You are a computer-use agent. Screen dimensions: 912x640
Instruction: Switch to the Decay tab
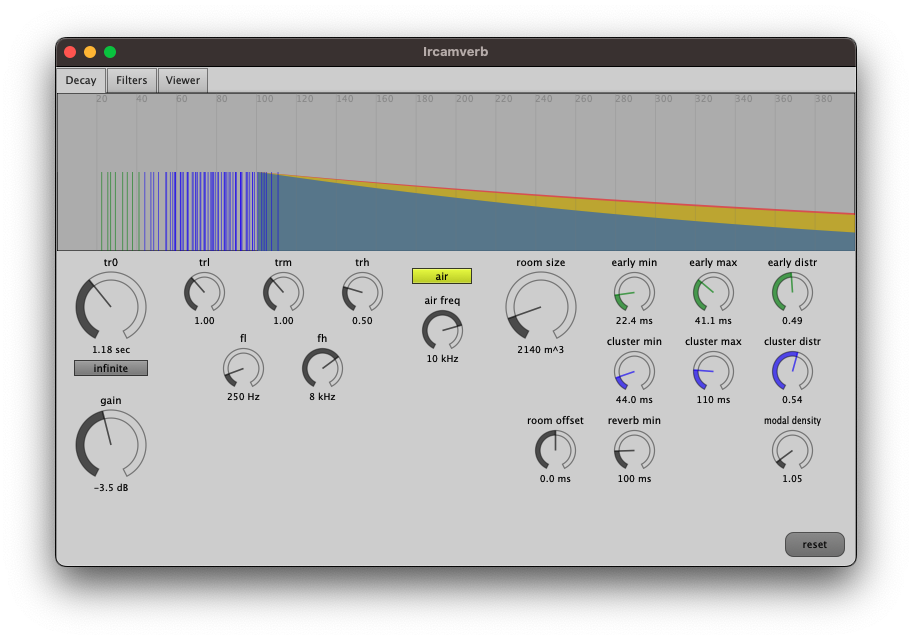click(81, 80)
